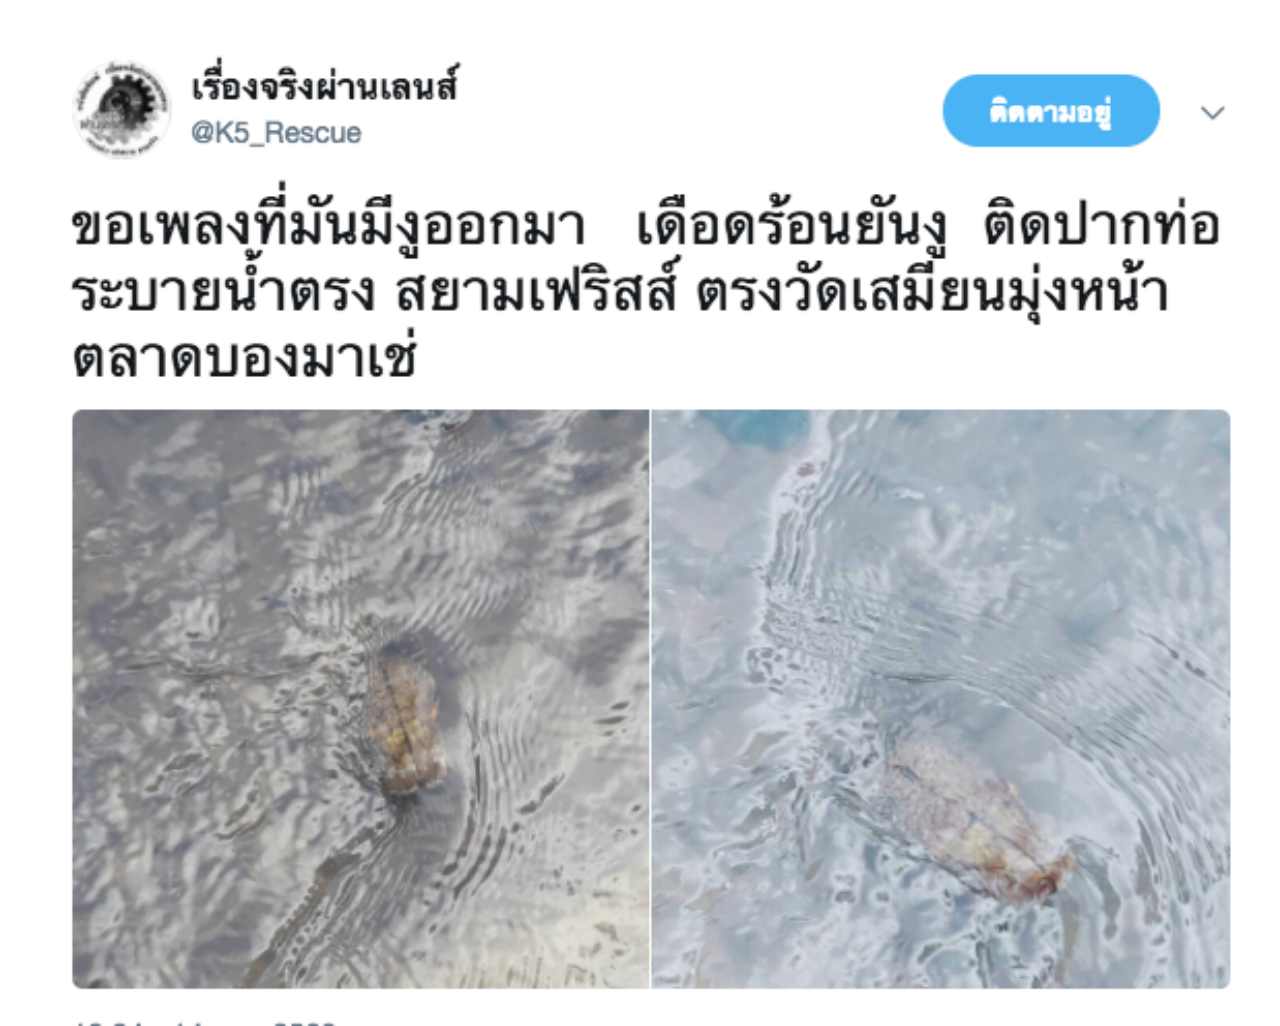Click the phrase ติดปากท่อ in the tweet
The width and height of the screenshot is (1280, 1026).
[1102, 225]
